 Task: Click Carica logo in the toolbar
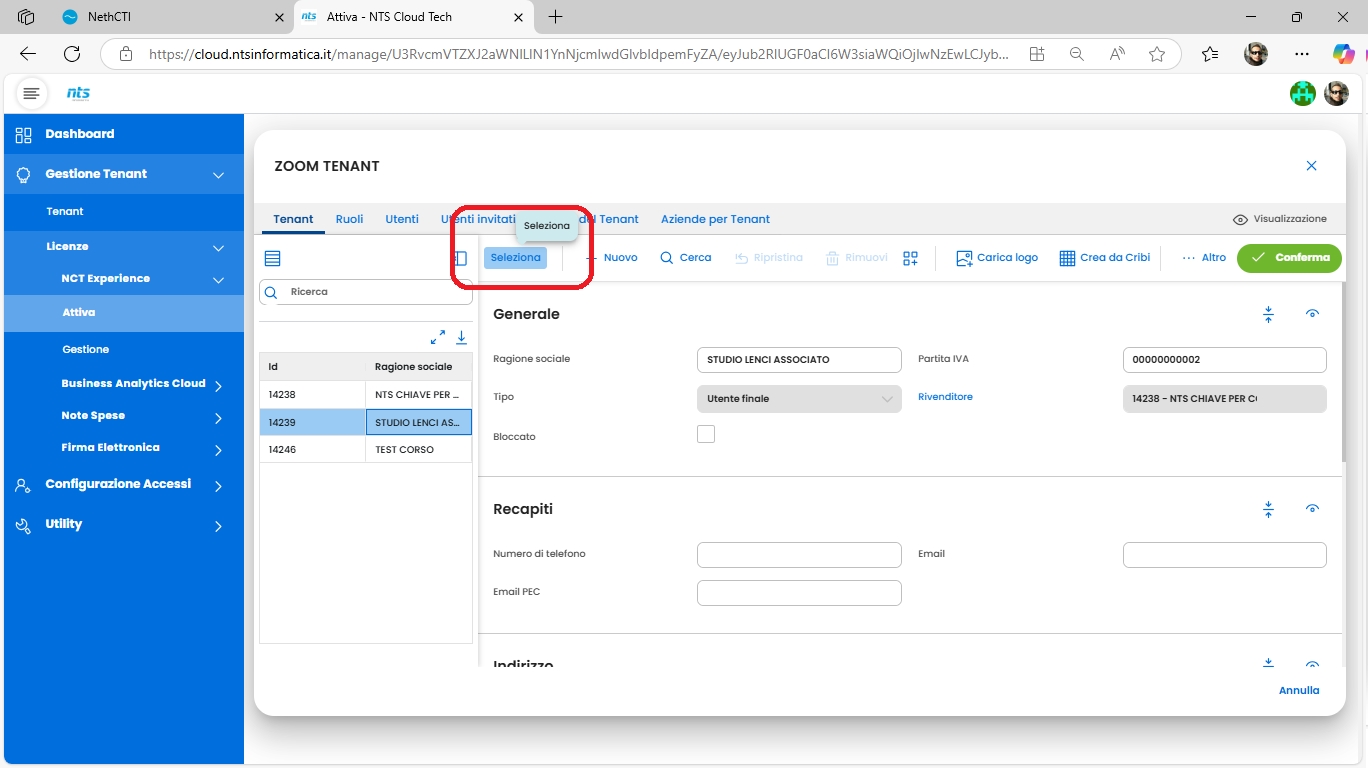point(997,258)
